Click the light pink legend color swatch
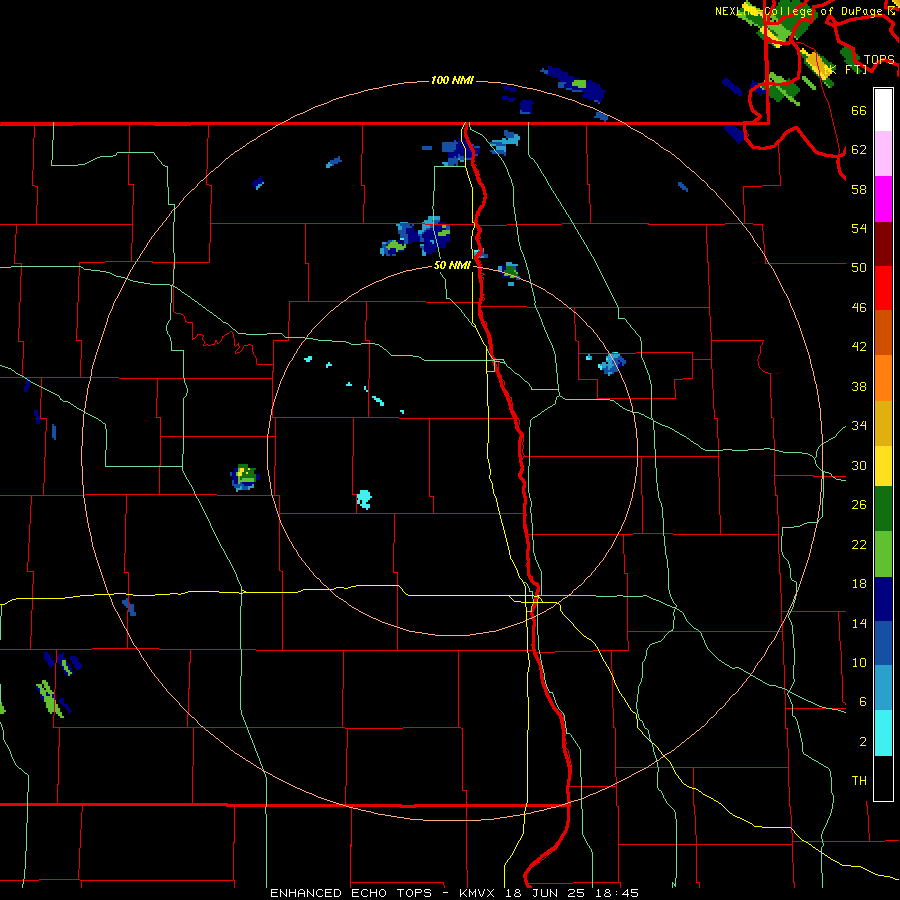The height and width of the screenshot is (900, 900). point(883,154)
